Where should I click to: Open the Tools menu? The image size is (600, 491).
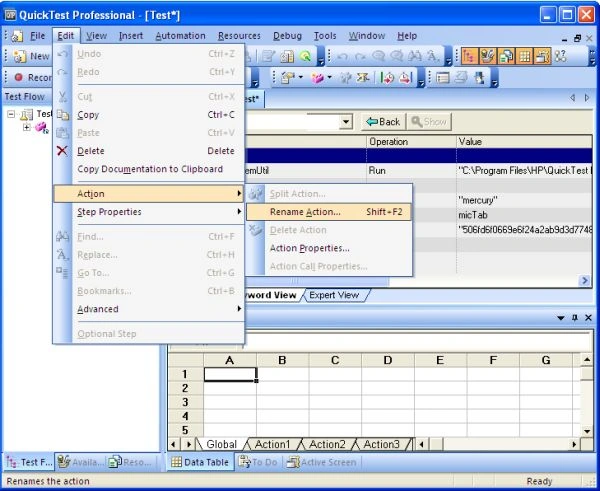click(325, 36)
